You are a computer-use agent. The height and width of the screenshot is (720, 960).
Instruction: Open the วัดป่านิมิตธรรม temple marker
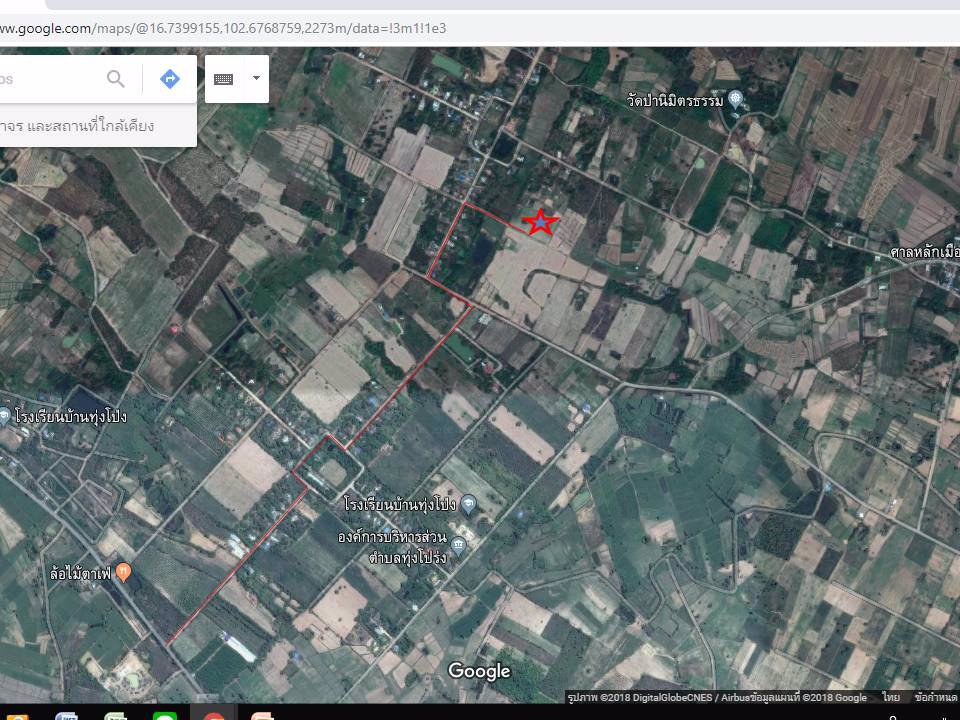click(x=736, y=99)
